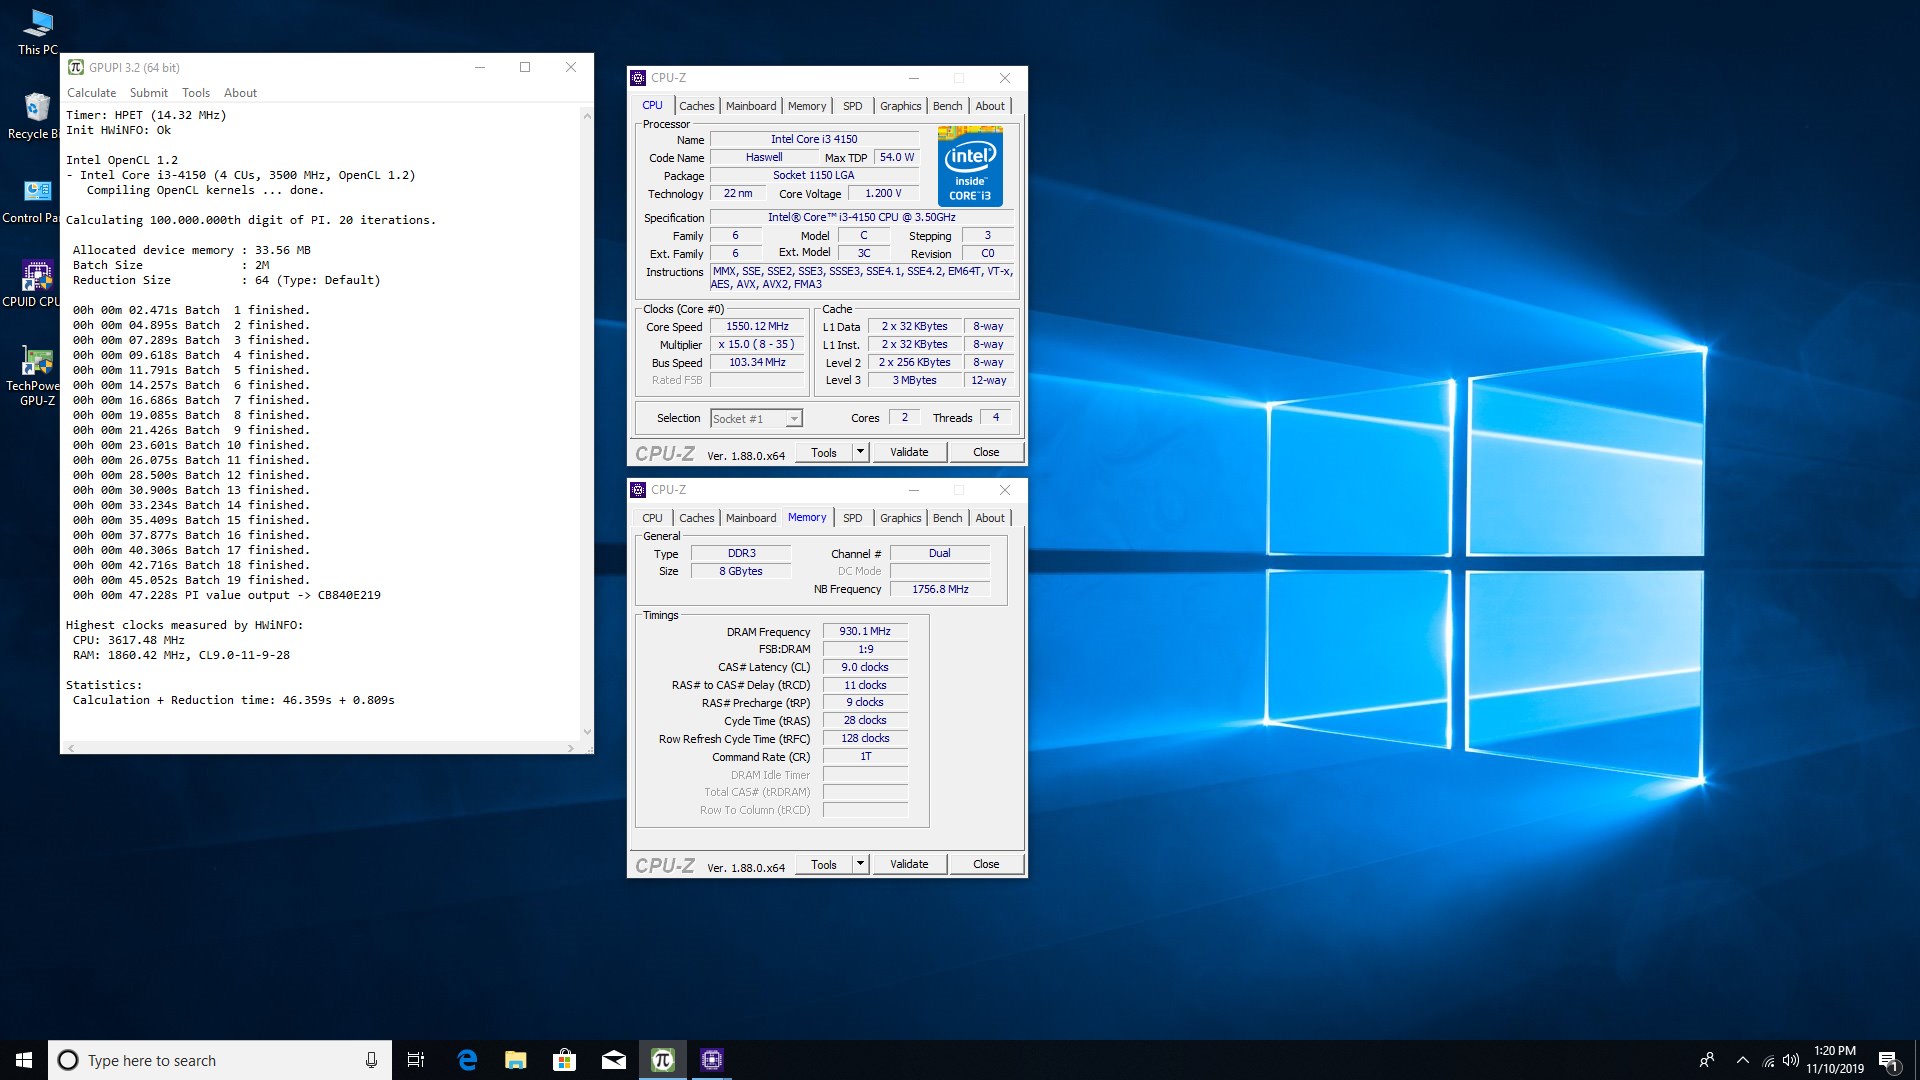Open the Recycle Bin desktop icon

click(34, 116)
